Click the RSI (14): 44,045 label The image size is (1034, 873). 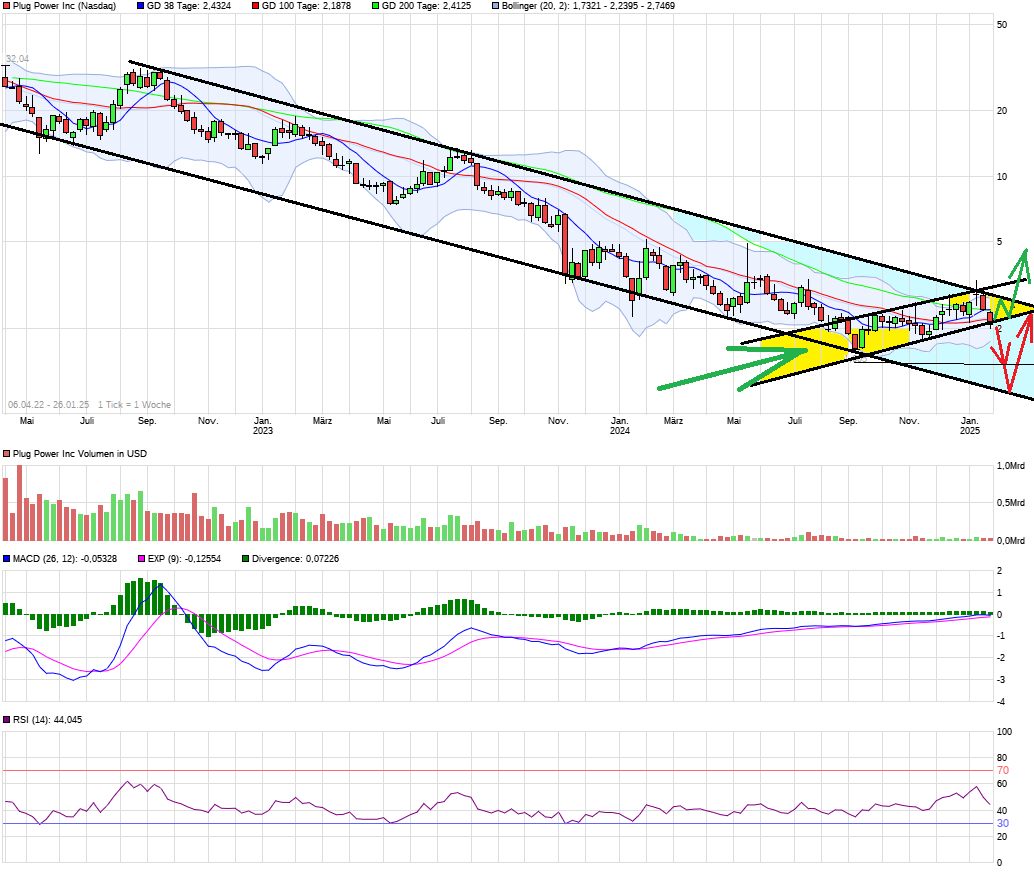point(47,719)
